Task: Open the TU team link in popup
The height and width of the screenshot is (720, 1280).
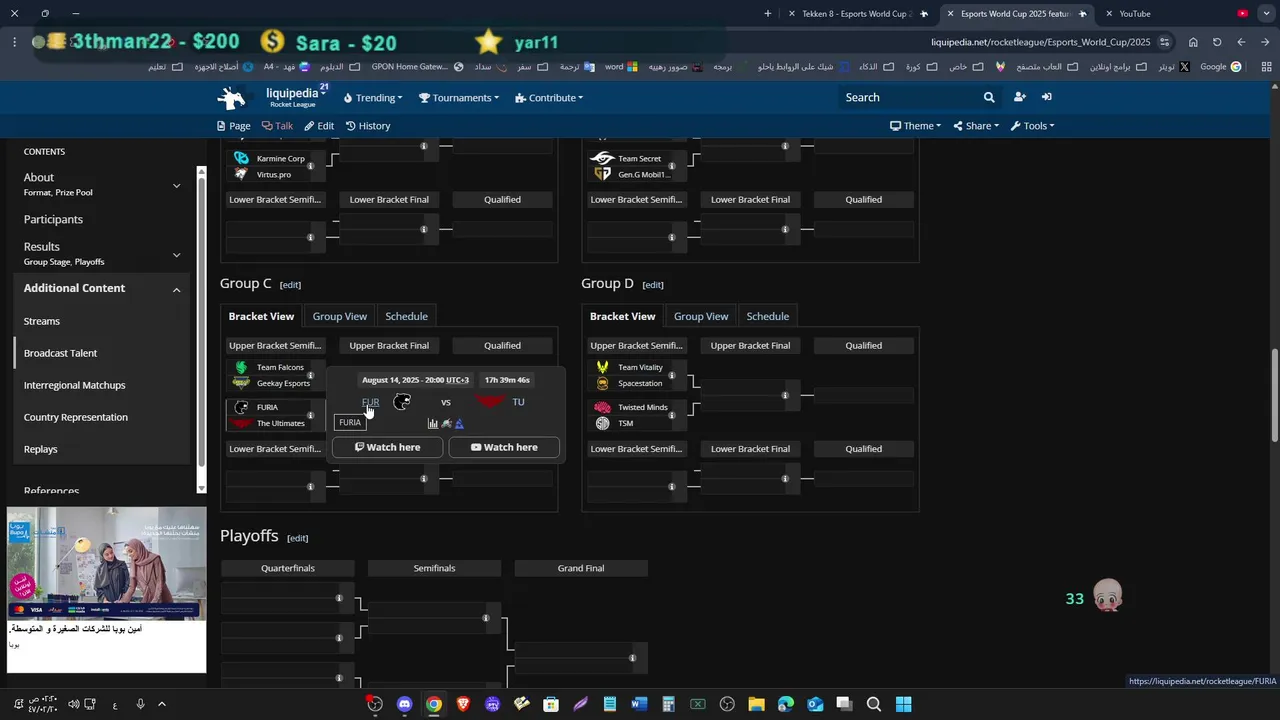Action: pos(518,402)
